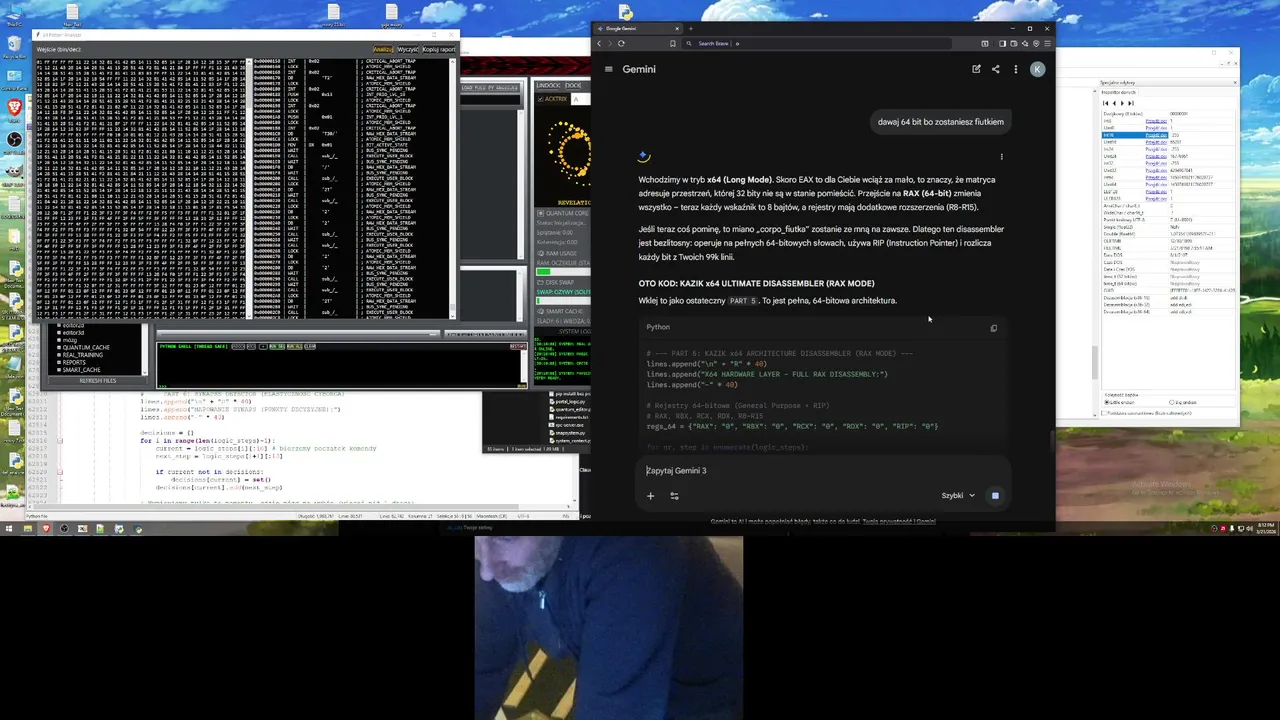Click the Kopiuj raport button
Viewport: 1280px width, 720px height.
(x=438, y=49)
